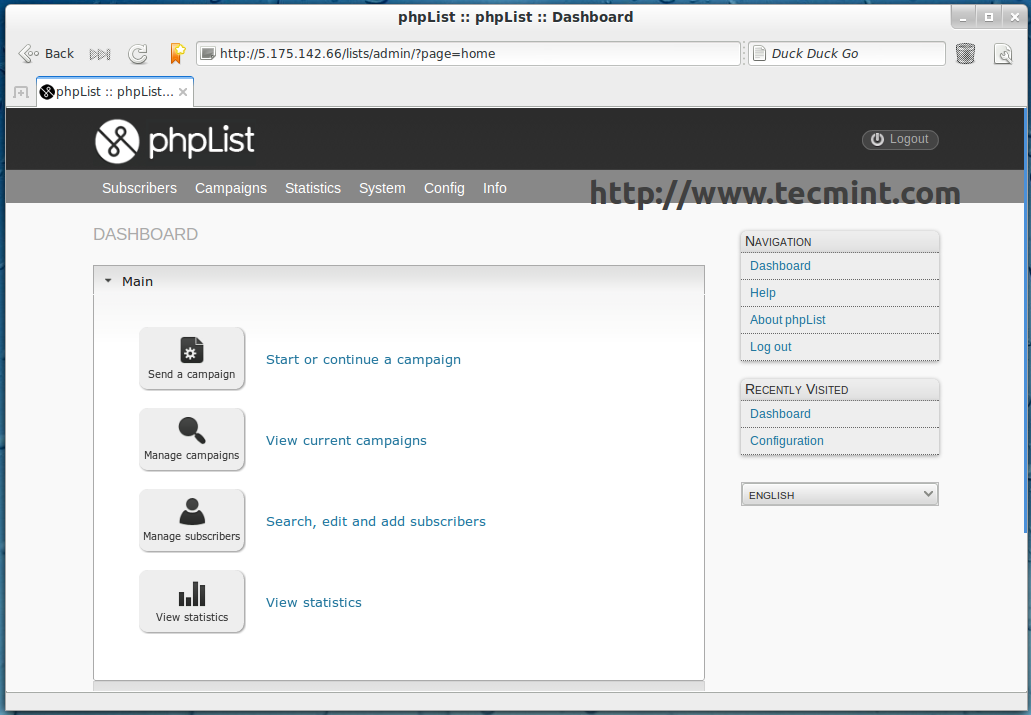The image size is (1031, 715).
Task: Click the View statistics bar chart button
Action: (x=192, y=601)
